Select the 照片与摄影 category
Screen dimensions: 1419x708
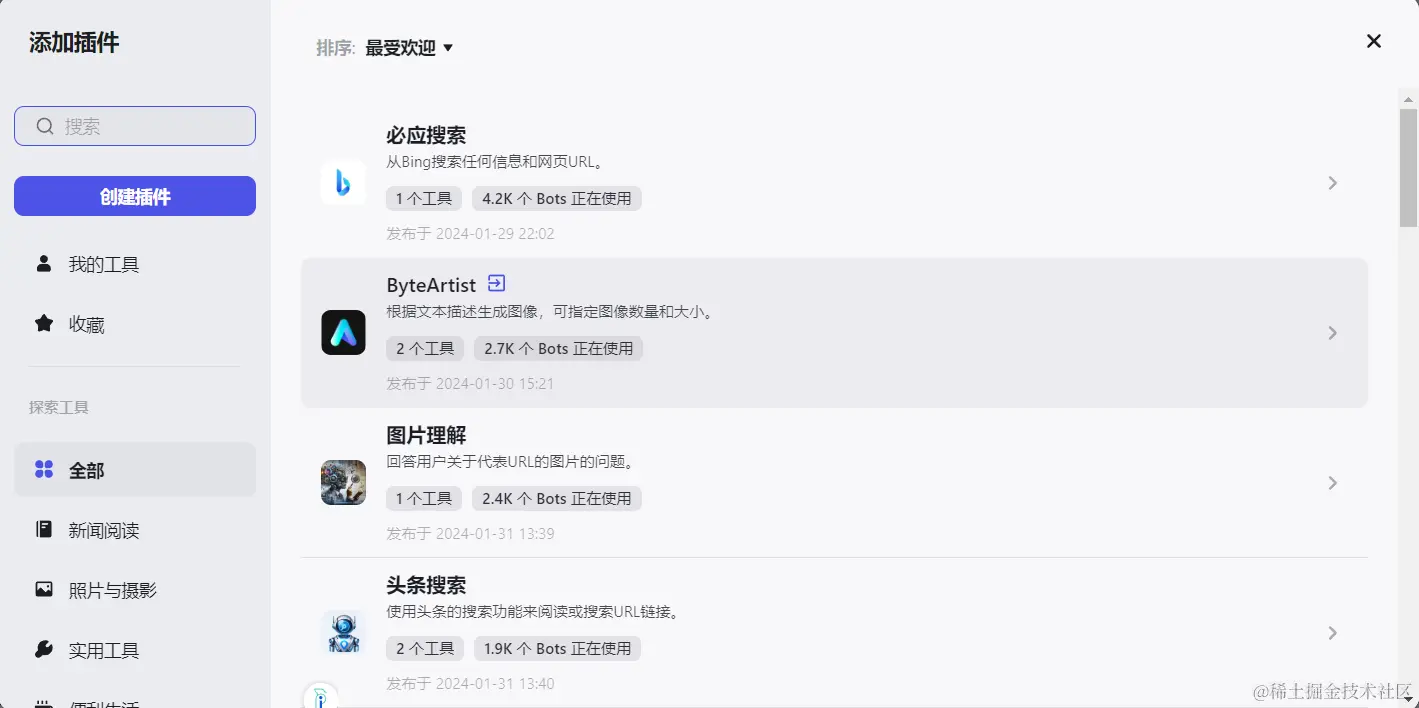tap(112, 590)
